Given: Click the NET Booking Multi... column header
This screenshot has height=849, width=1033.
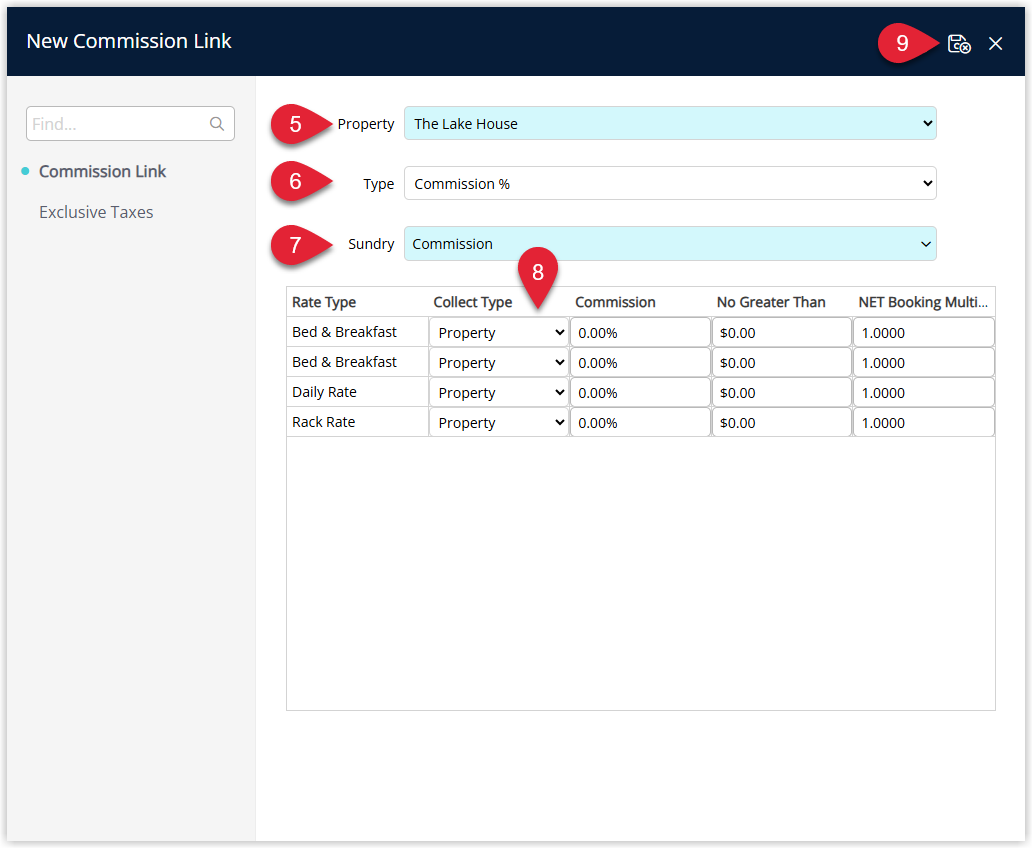Looking at the screenshot, I should tap(923, 302).
